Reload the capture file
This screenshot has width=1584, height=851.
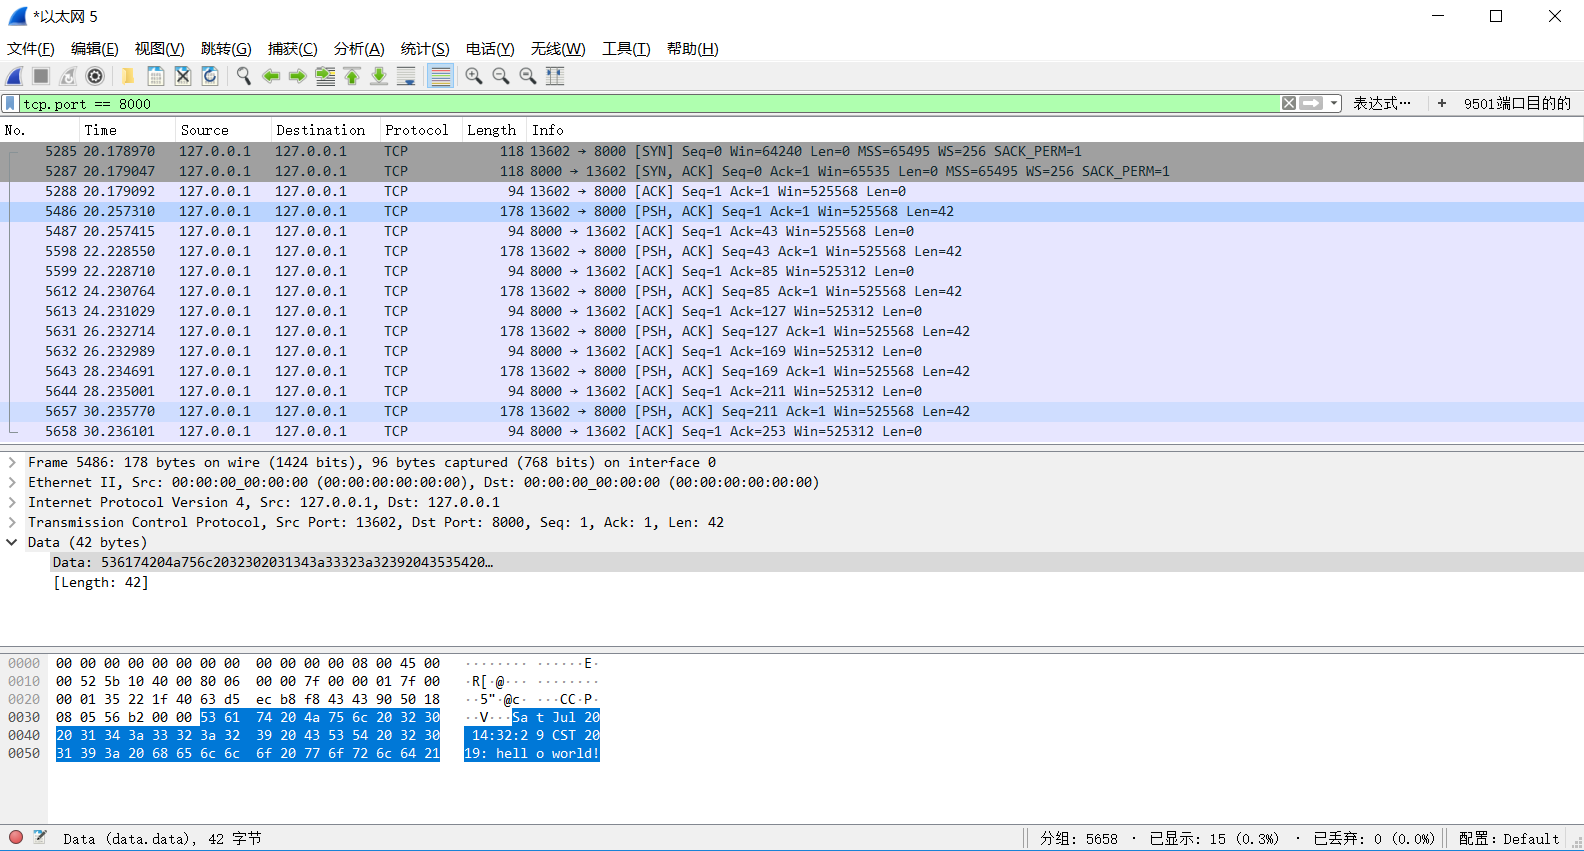pyautogui.click(x=210, y=76)
